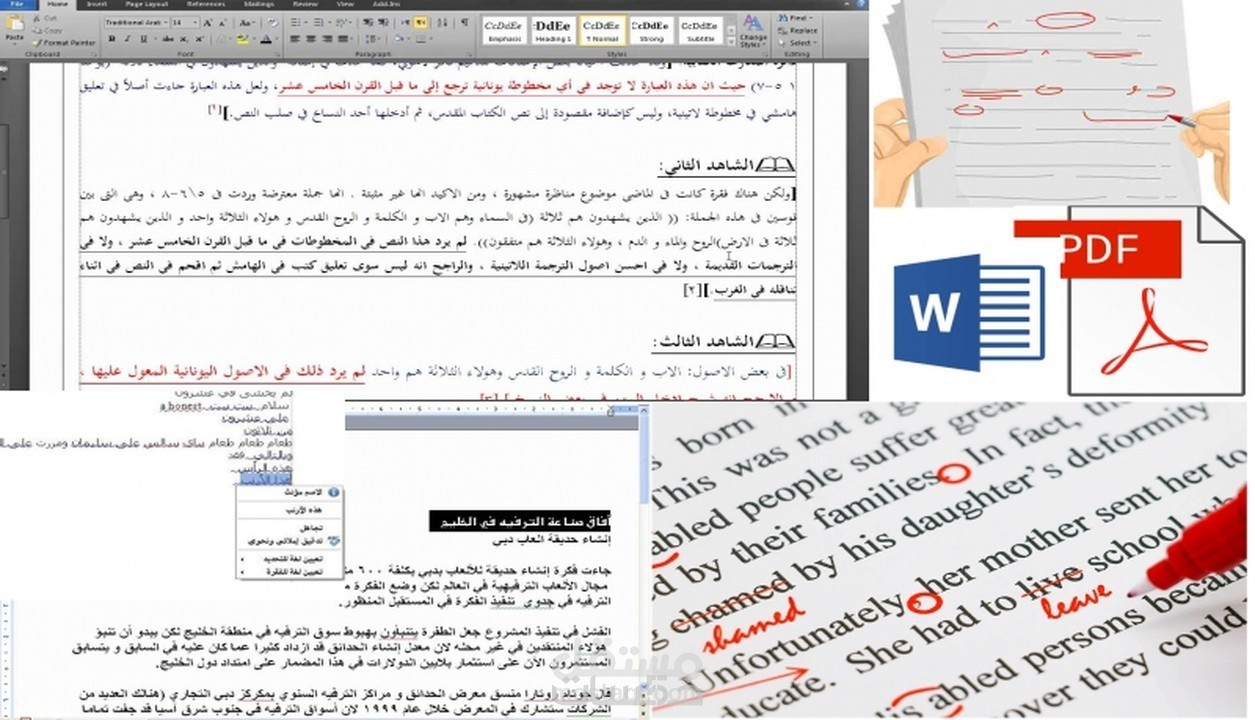Open Word Help via the question mark icon
The width and height of the screenshot is (1255, 720).
tap(861, 4)
